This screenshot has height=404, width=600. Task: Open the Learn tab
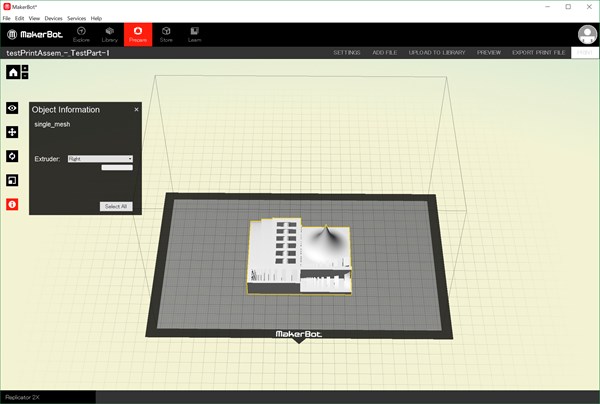pyautogui.click(x=194, y=34)
